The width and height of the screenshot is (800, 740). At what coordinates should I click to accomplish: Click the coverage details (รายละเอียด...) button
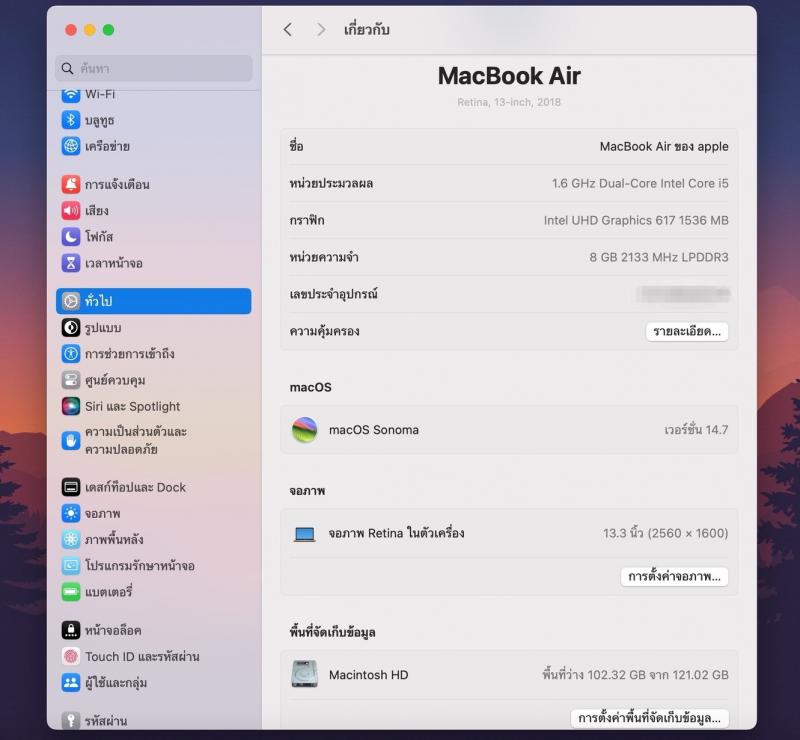coord(686,332)
